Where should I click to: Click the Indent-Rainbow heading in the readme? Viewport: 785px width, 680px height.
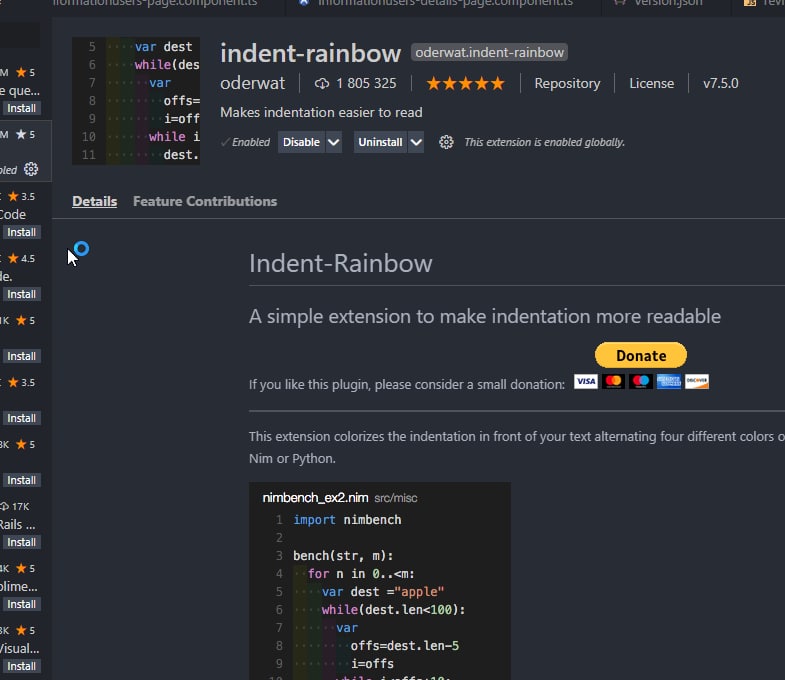tap(340, 263)
